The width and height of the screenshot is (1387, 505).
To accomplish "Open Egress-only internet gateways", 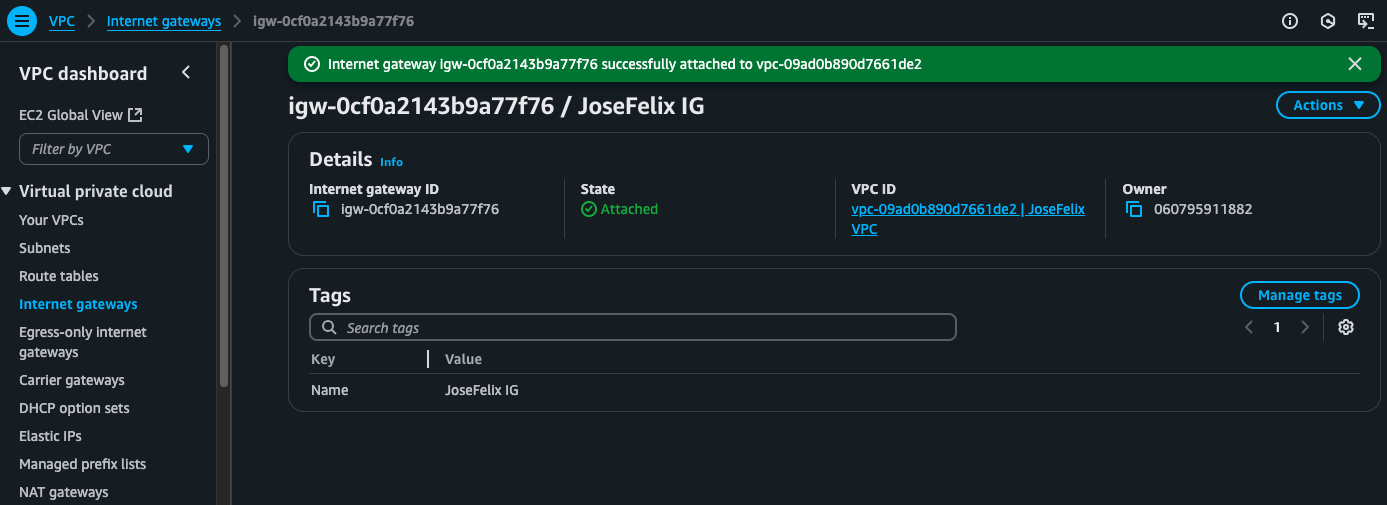I will (x=83, y=342).
